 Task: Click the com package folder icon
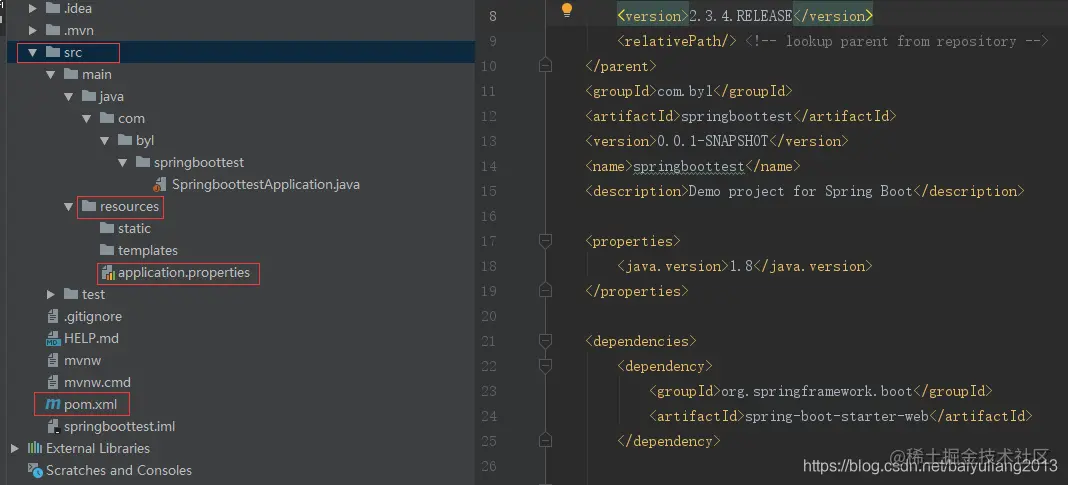click(x=107, y=118)
